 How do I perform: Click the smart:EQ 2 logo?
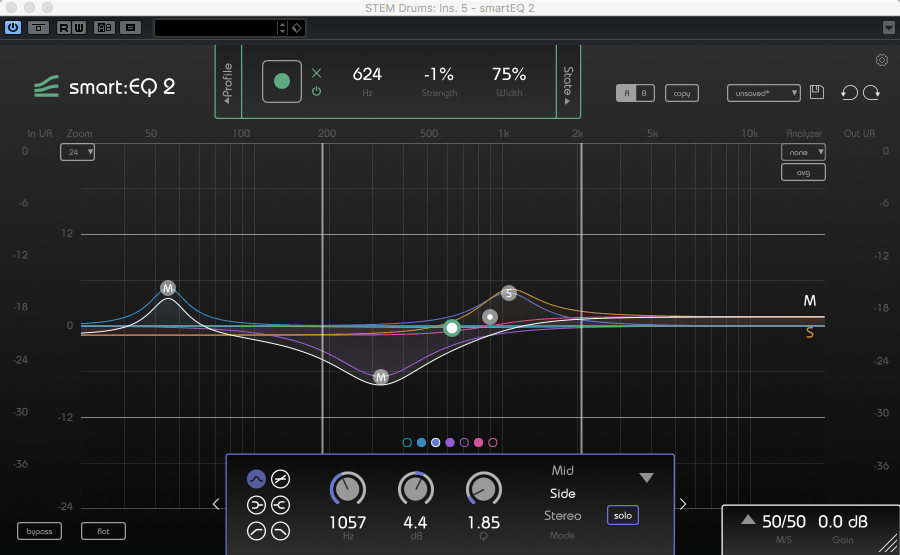click(104, 87)
